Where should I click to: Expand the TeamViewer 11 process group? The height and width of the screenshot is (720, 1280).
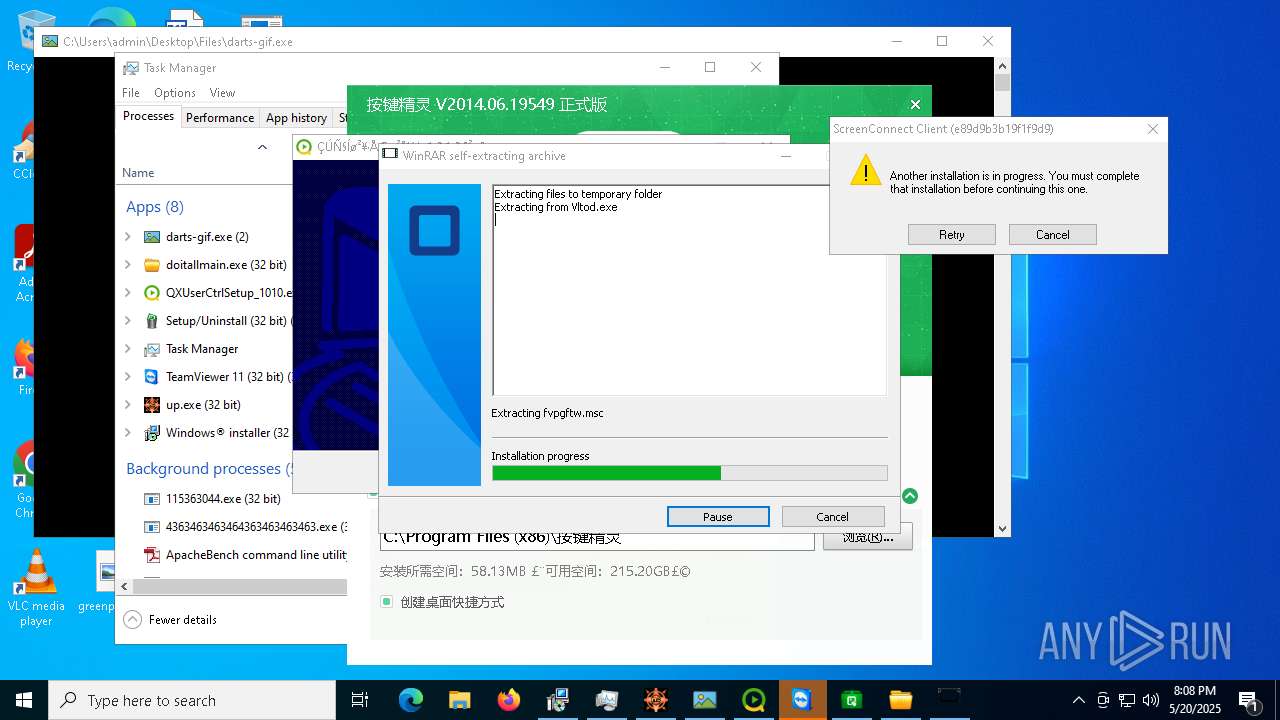point(128,377)
